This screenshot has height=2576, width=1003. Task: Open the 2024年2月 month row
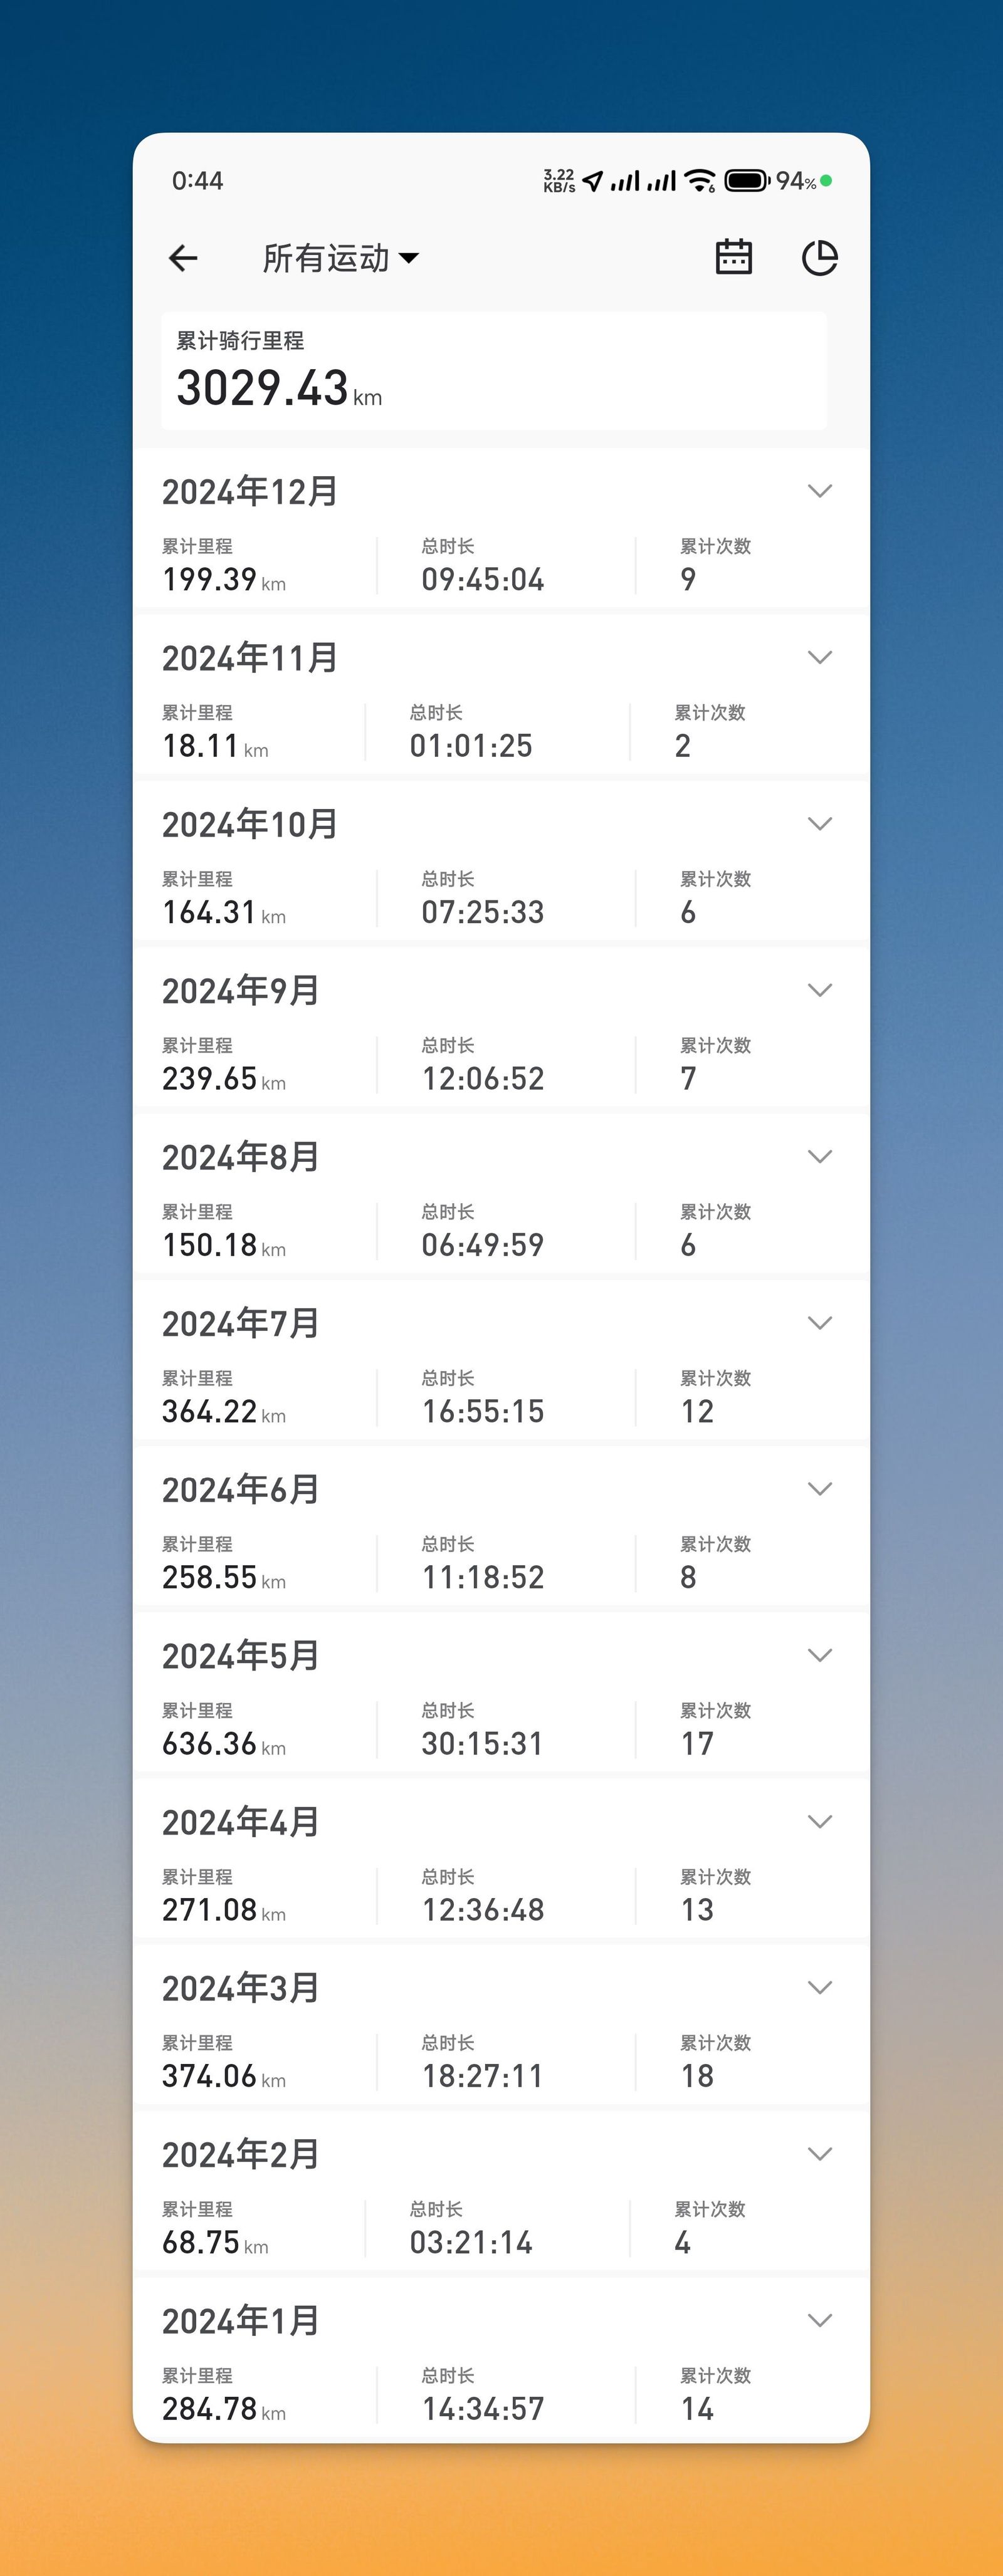point(501,2194)
